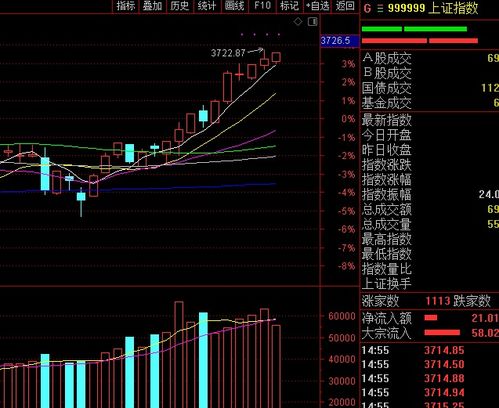Click the 统计 statistics button
This screenshot has height=408, width=499.
pos(207,6)
